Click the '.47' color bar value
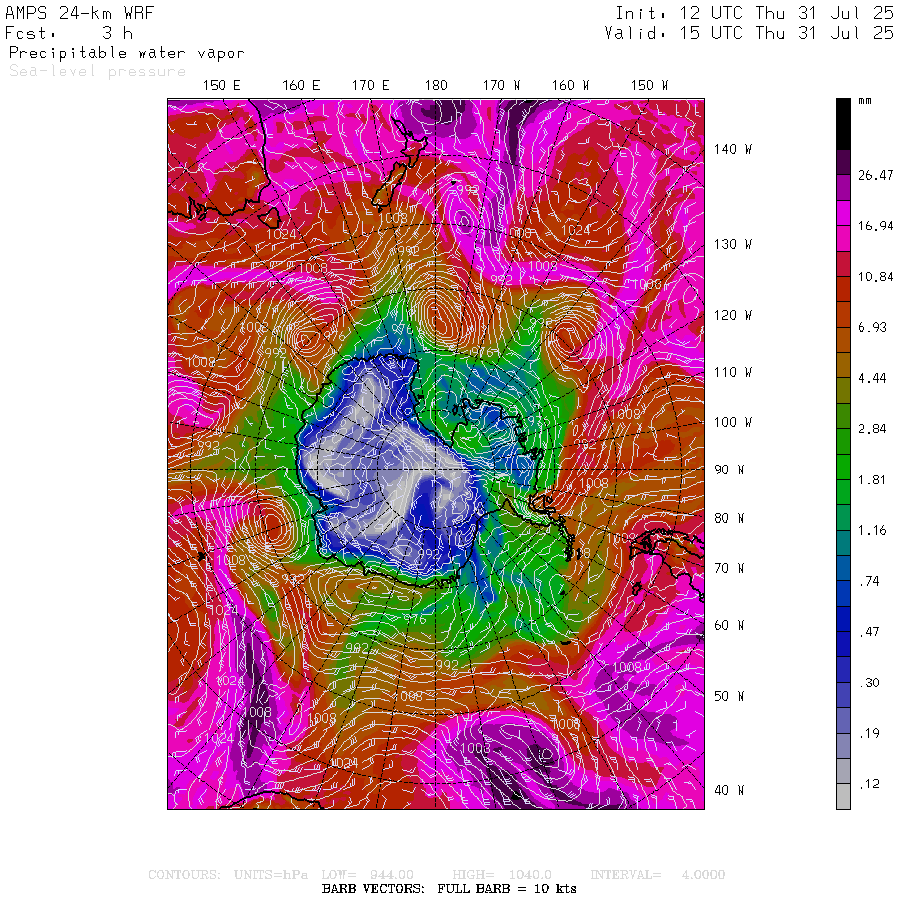The width and height of the screenshot is (900, 900). pyautogui.click(x=870, y=632)
